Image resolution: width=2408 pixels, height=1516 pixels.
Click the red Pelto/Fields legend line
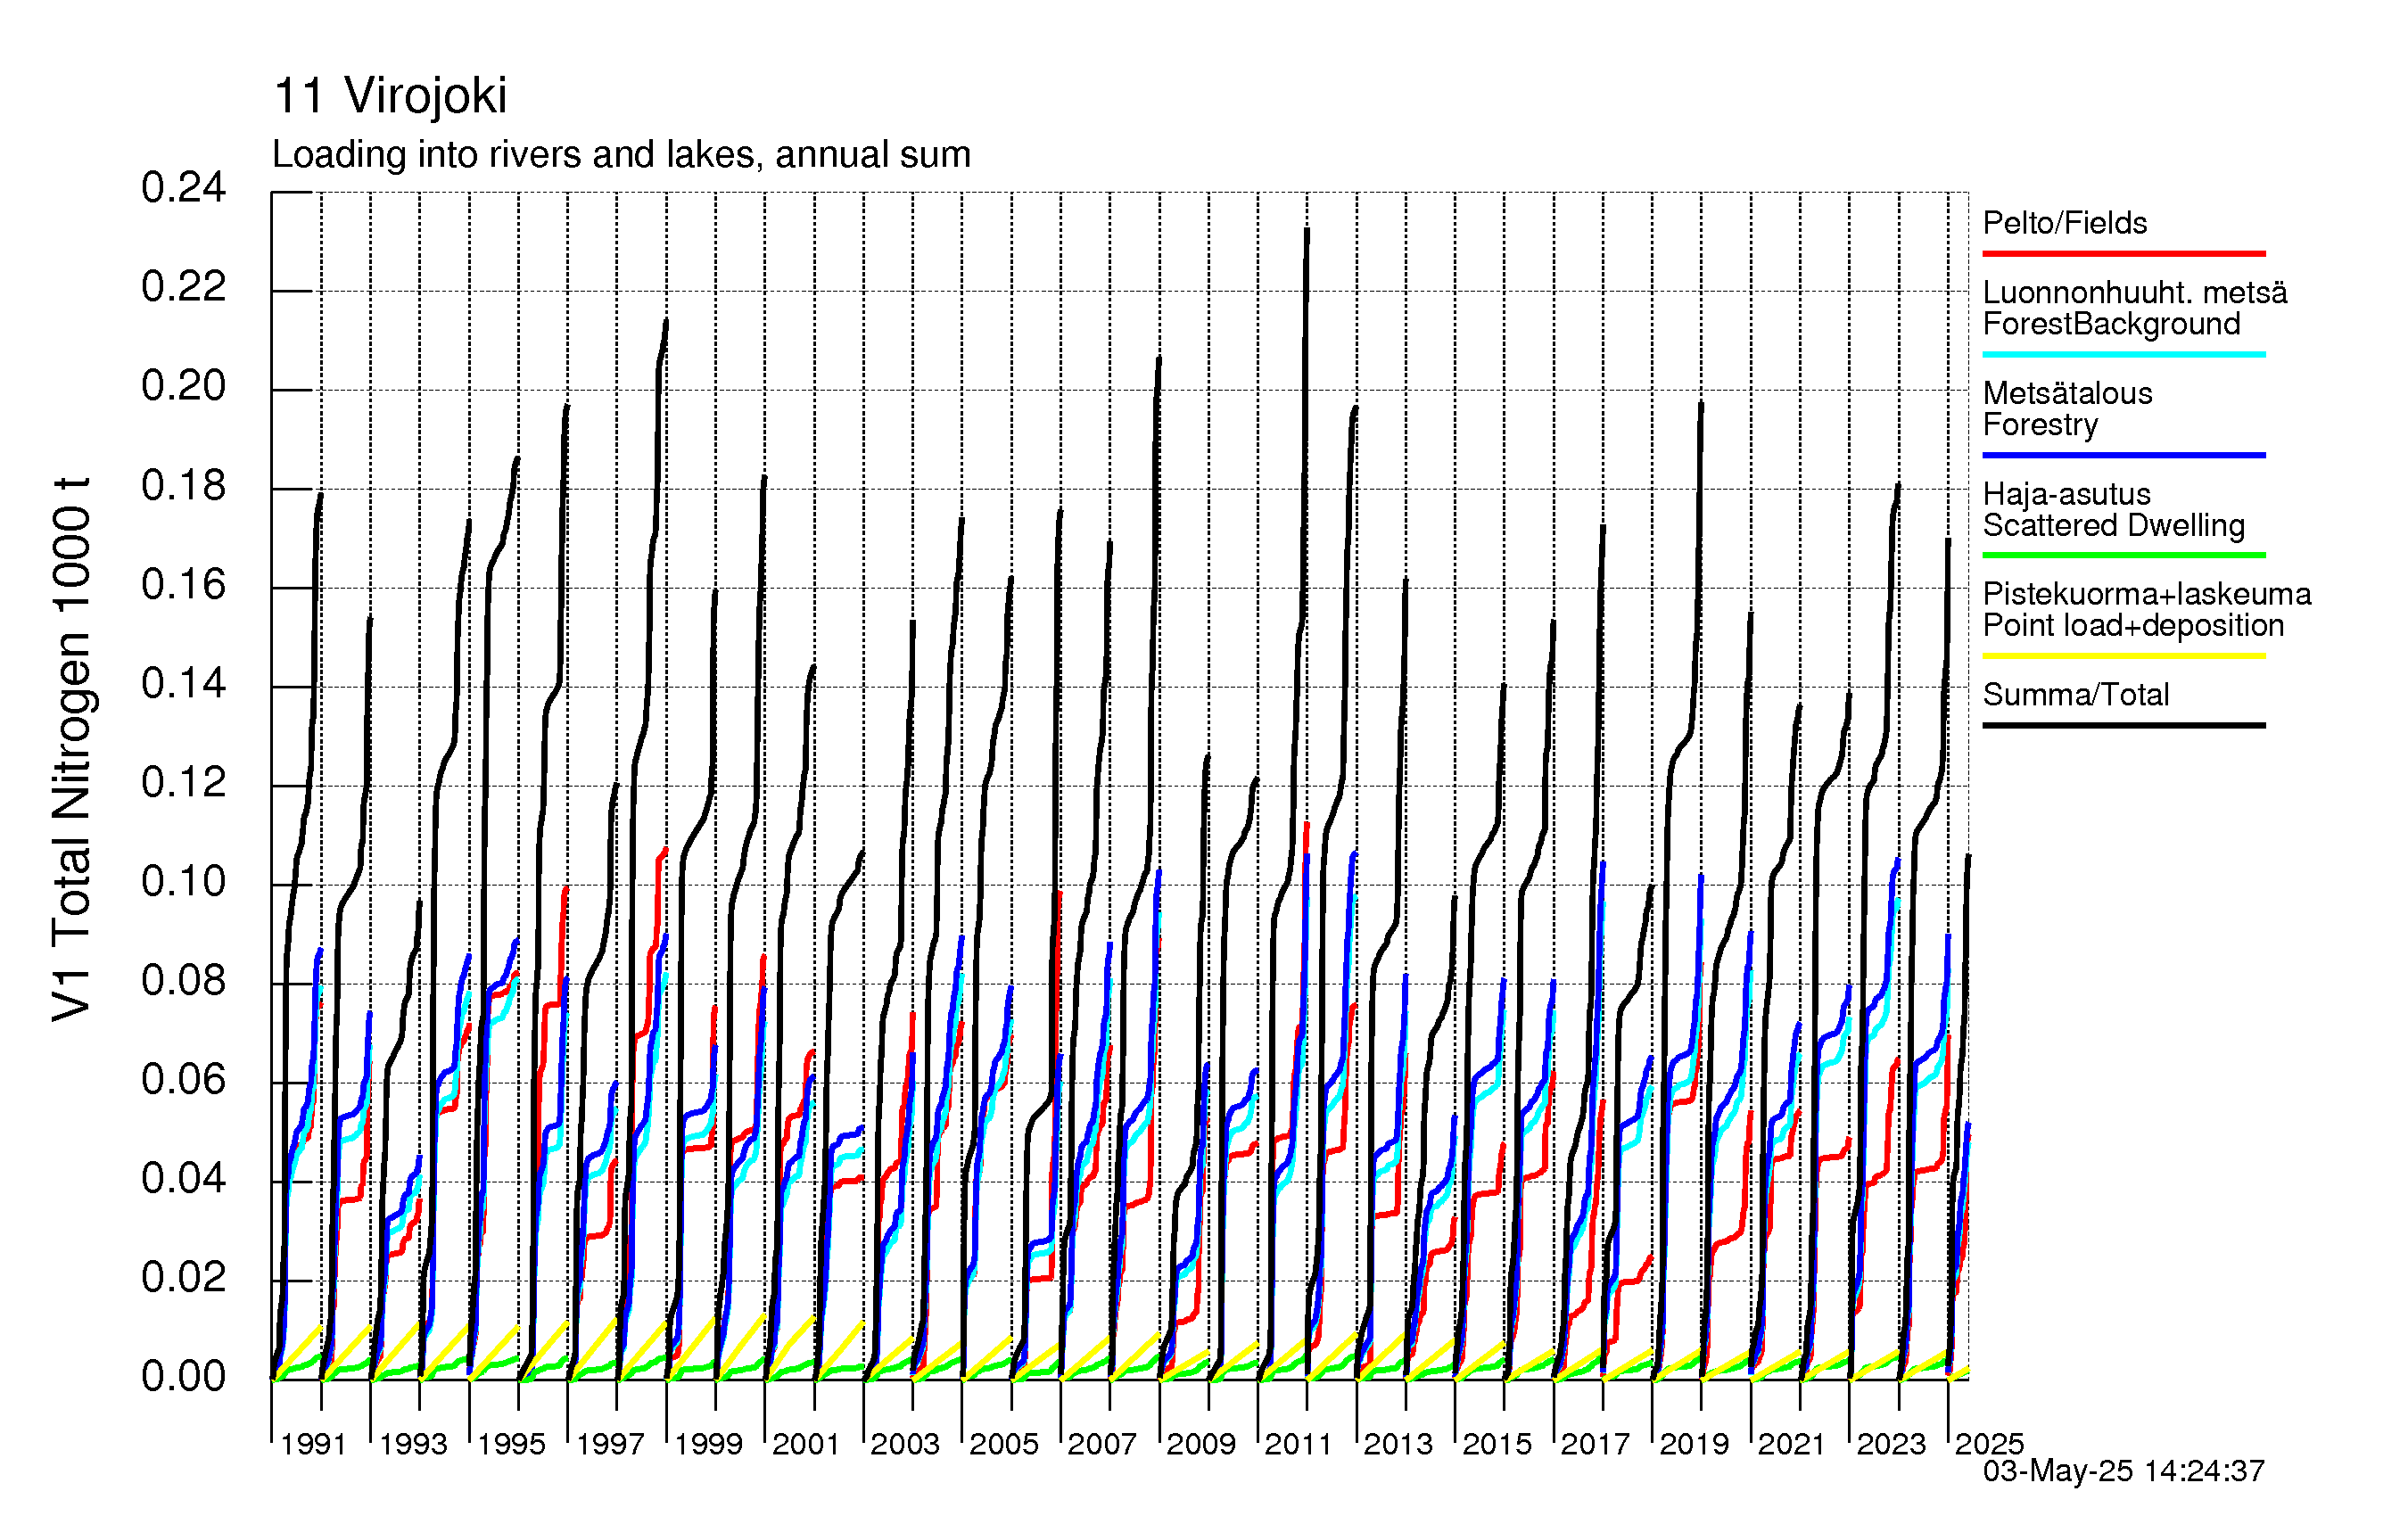point(2123,254)
